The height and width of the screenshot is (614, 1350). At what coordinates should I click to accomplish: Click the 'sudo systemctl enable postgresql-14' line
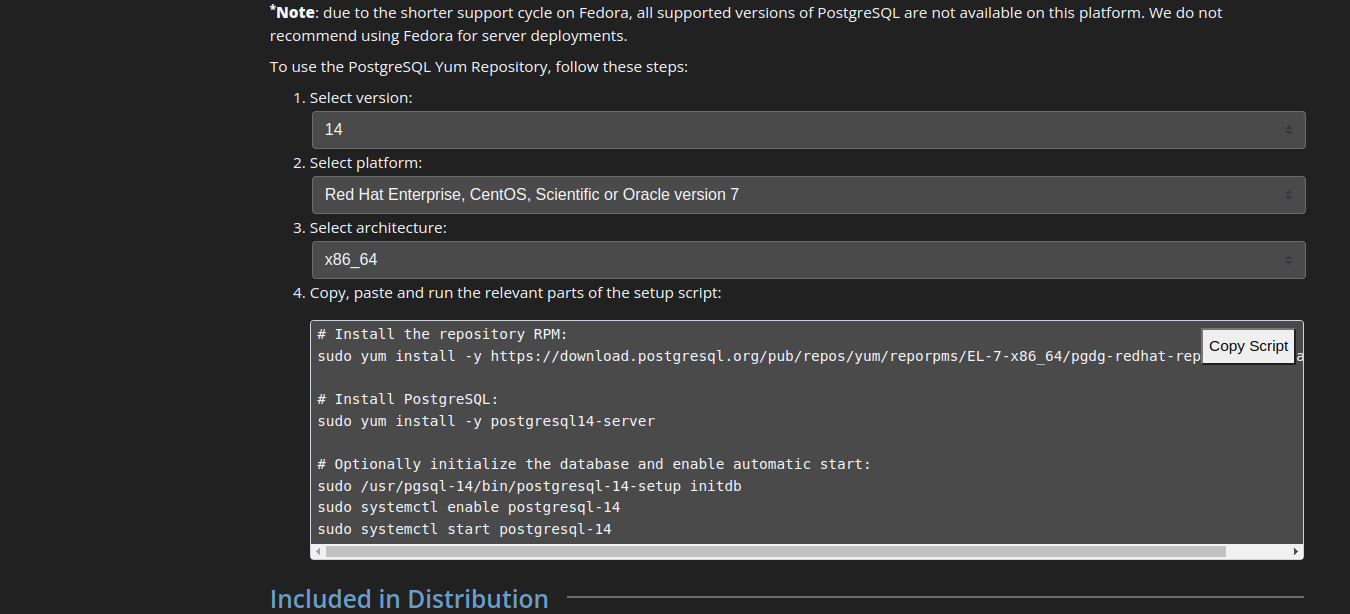point(469,508)
